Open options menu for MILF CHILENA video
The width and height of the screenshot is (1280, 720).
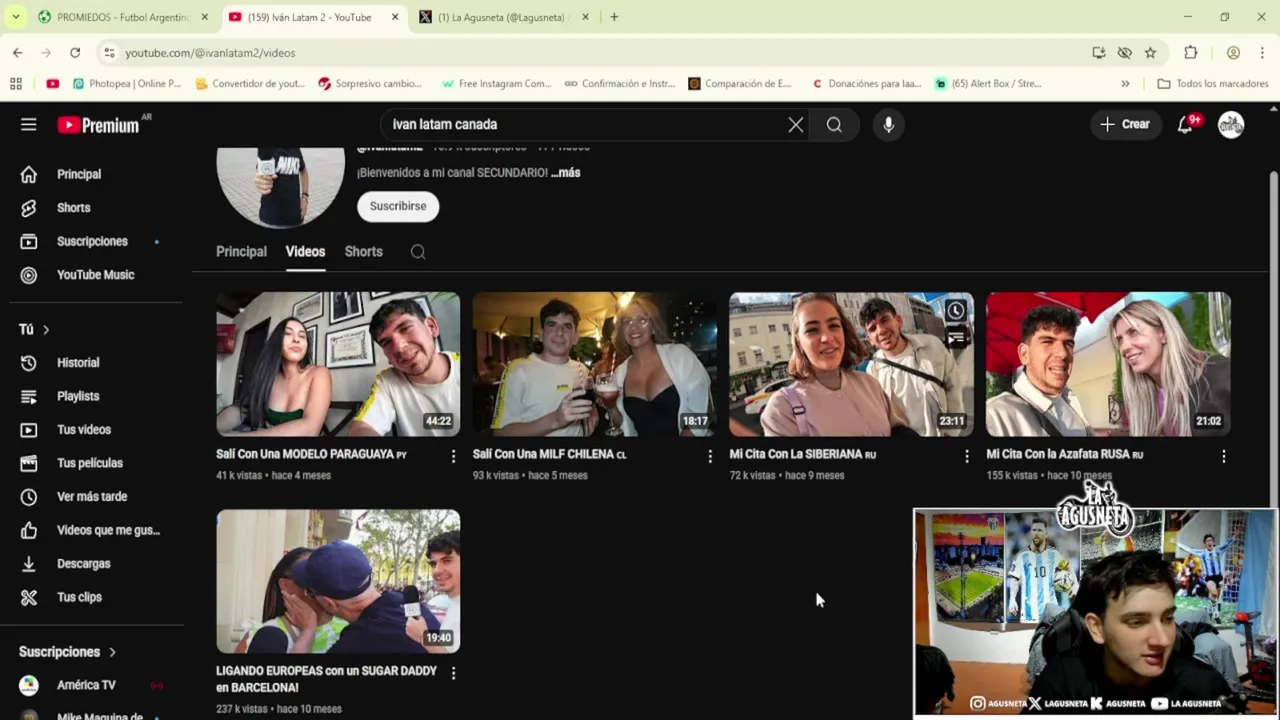[710, 456]
